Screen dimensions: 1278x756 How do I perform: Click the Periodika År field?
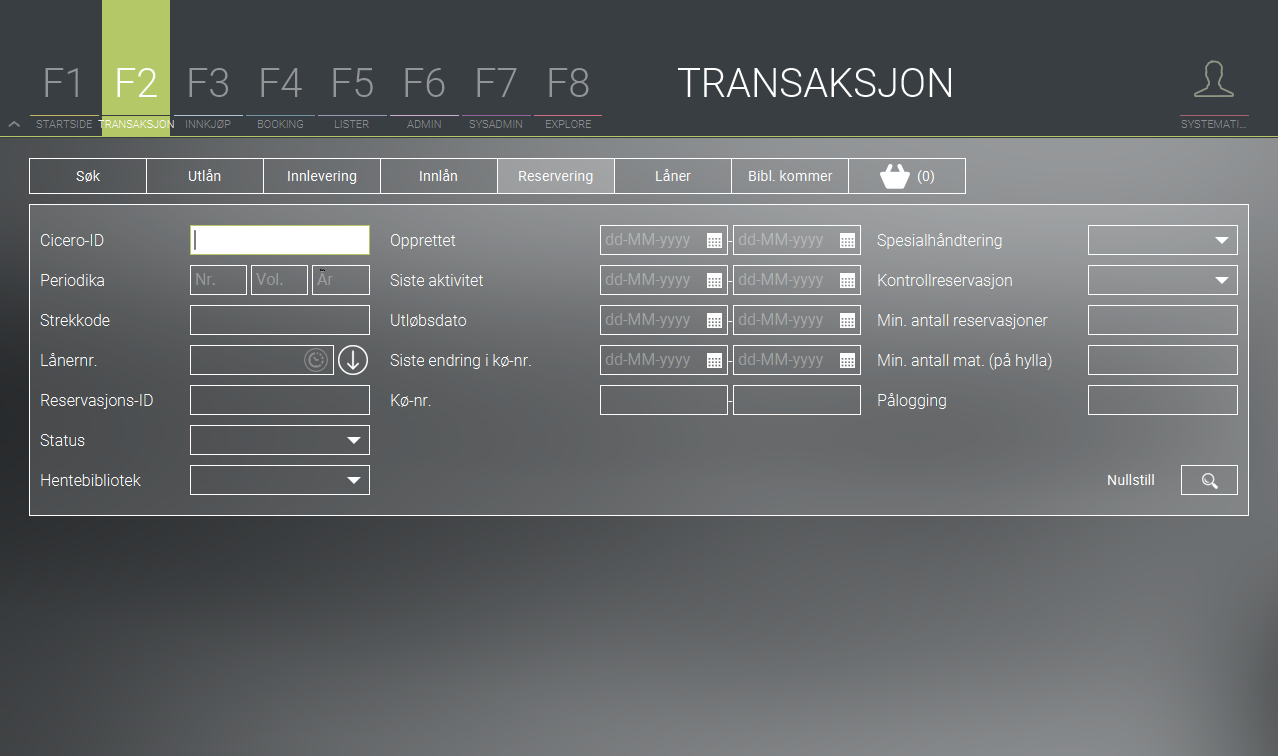[x=341, y=280]
